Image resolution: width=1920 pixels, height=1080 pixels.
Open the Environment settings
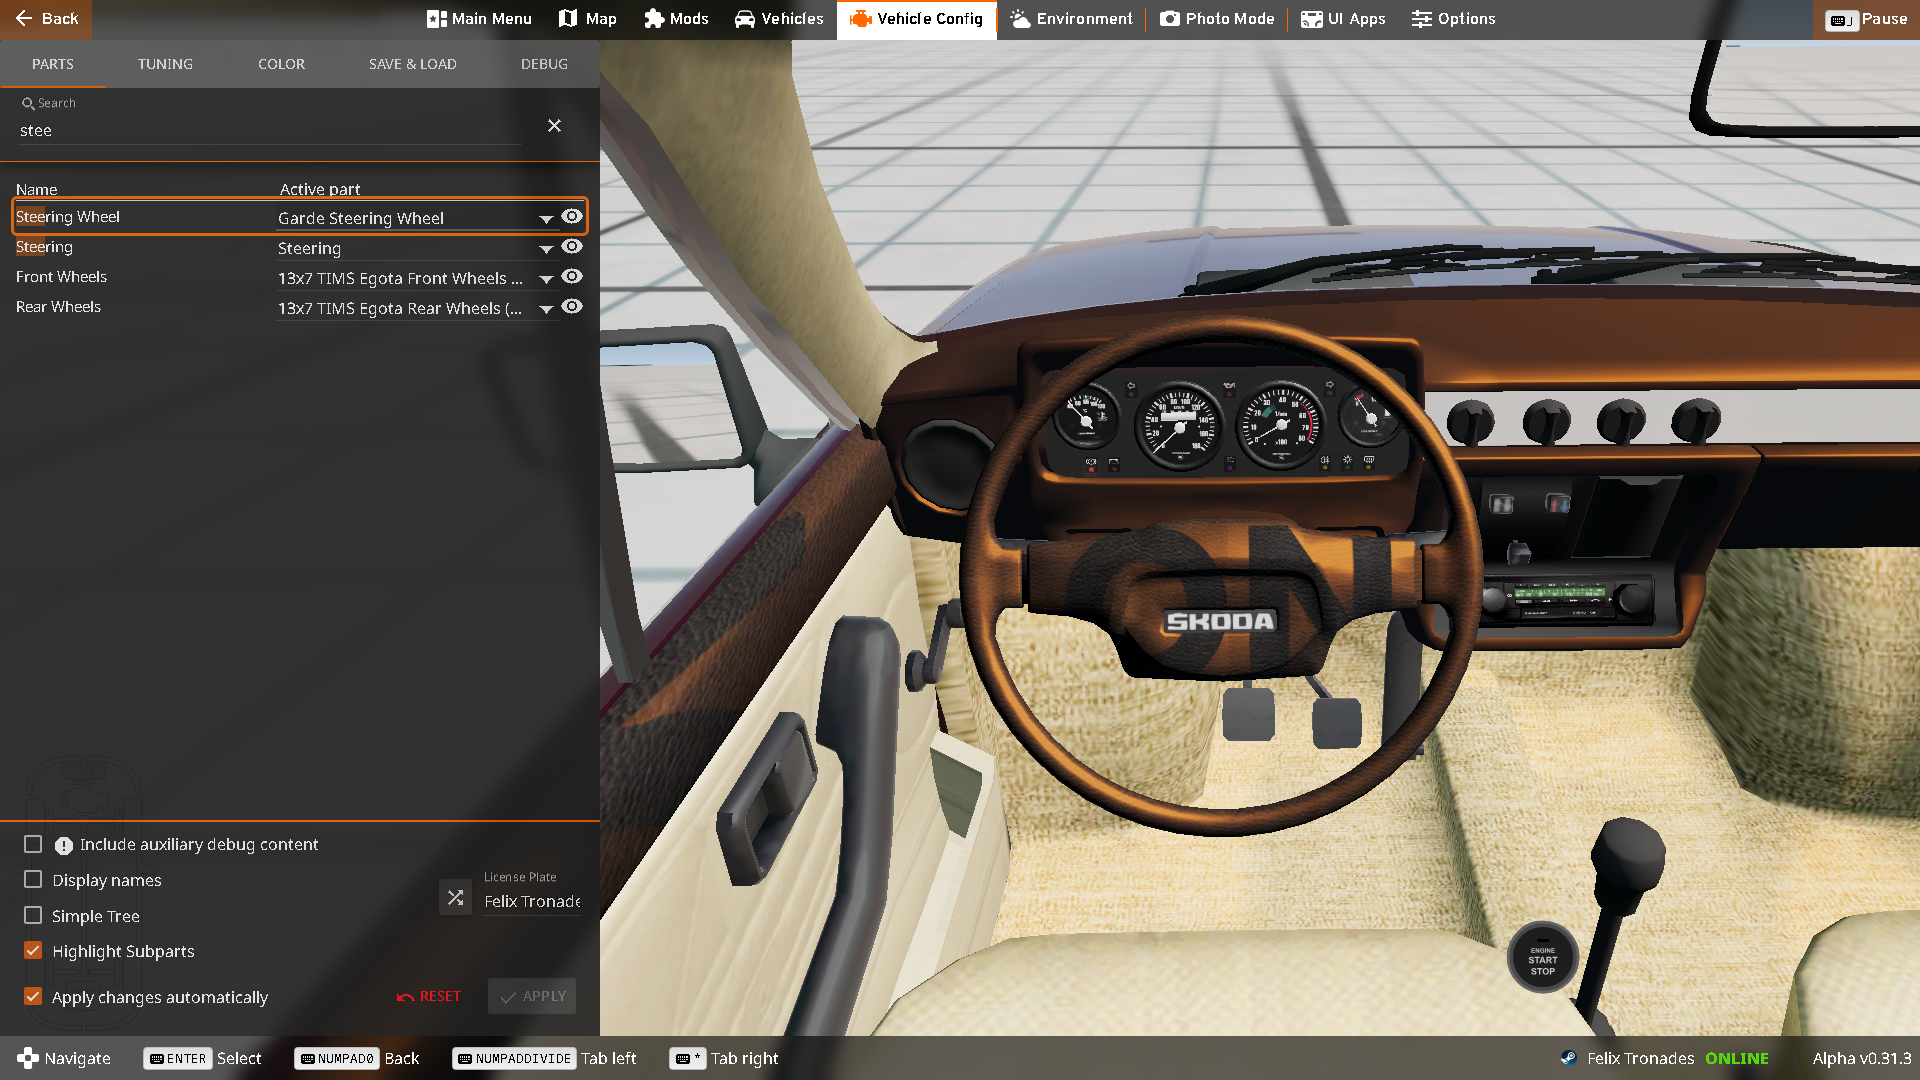pos(1072,19)
